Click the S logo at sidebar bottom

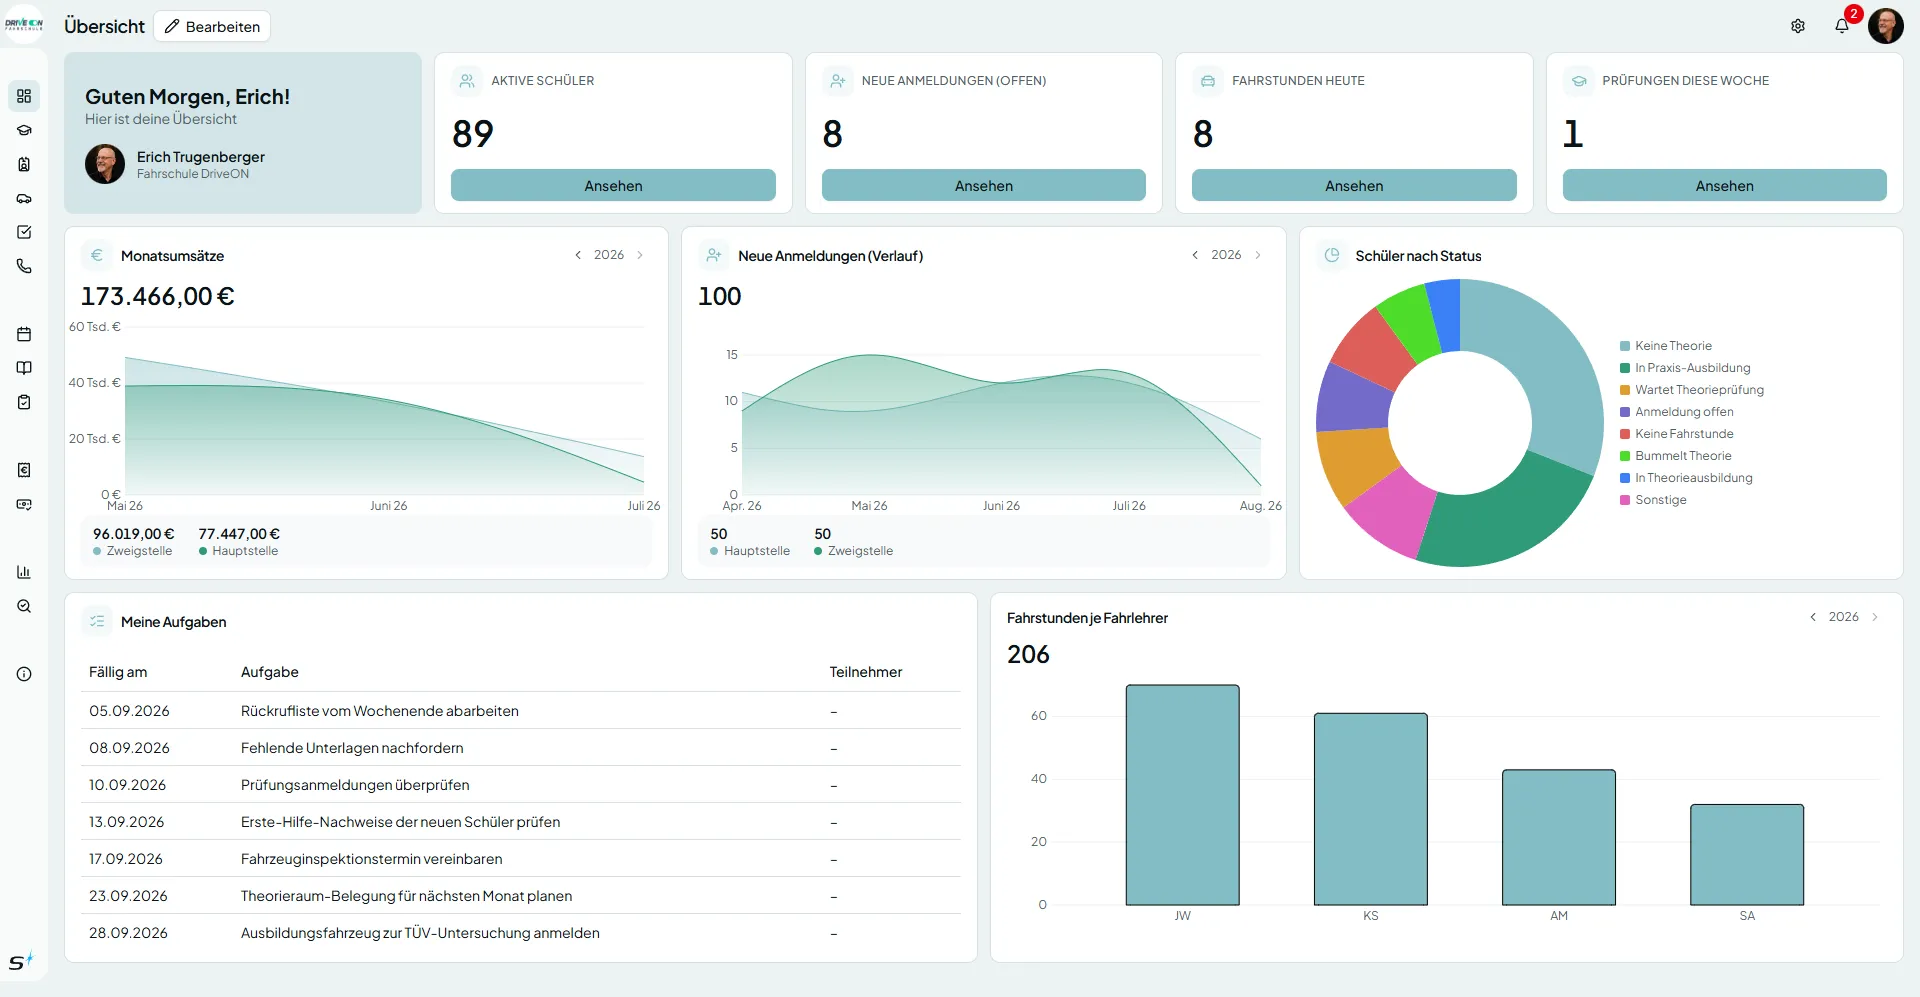21,961
